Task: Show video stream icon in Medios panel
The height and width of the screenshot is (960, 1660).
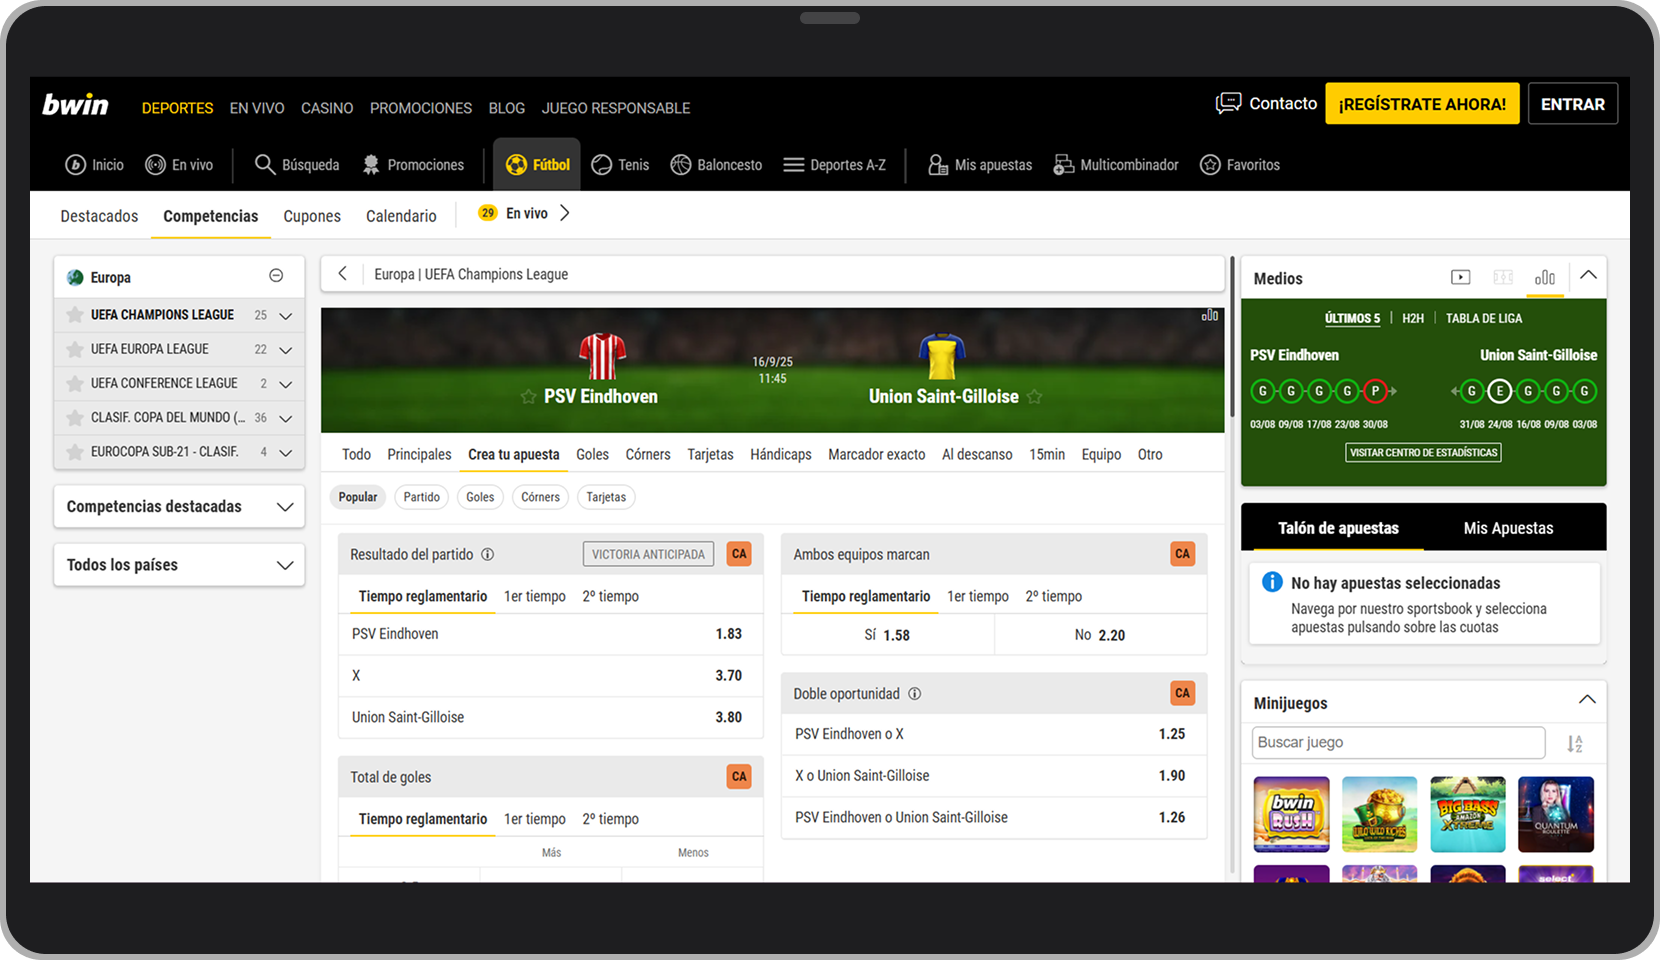Action: coord(1460,277)
